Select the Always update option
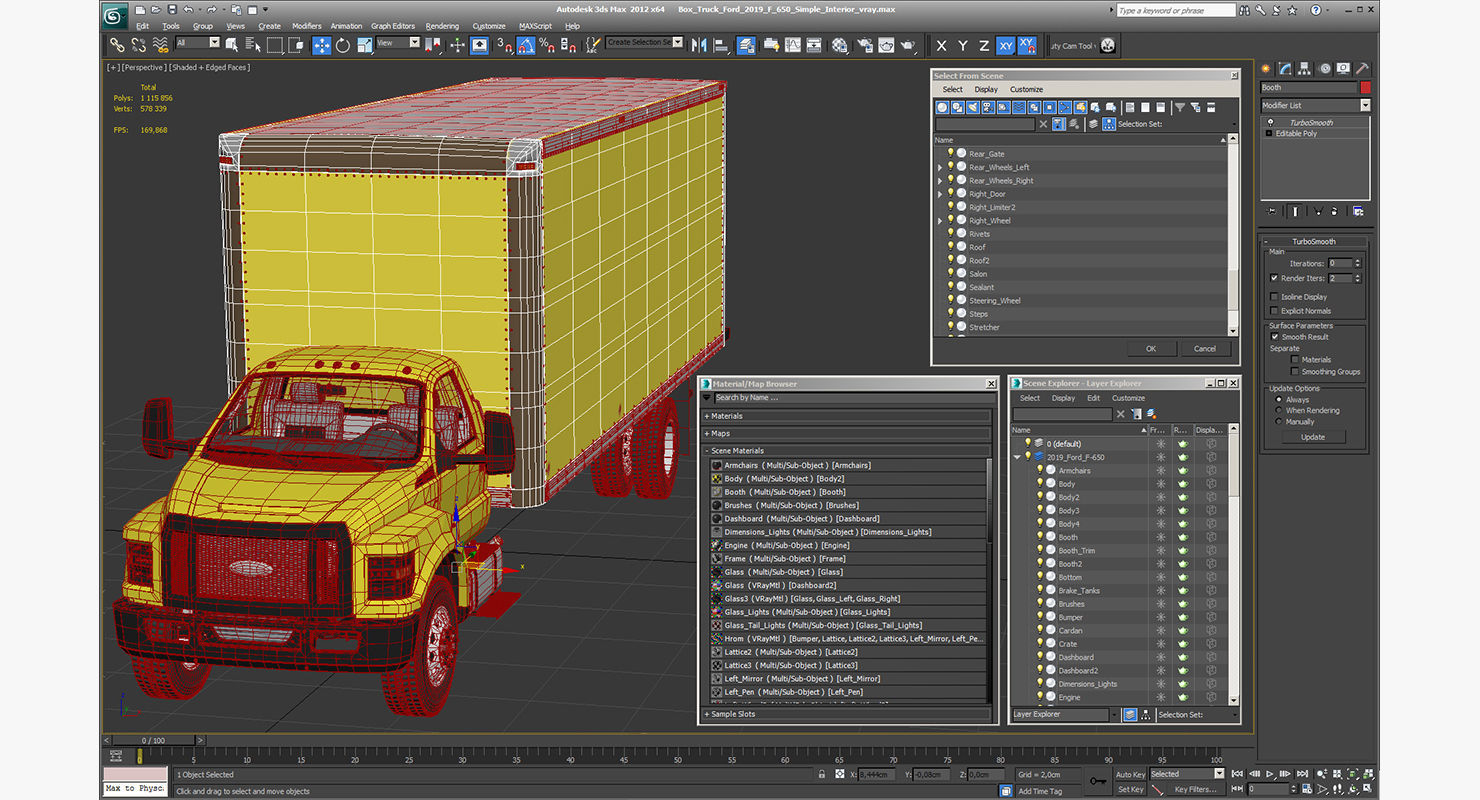The height and width of the screenshot is (800, 1480). tap(1278, 399)
